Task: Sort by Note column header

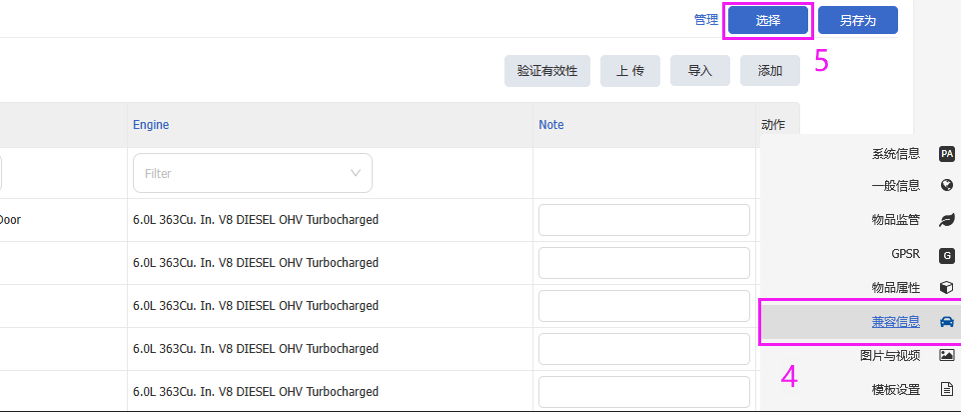Action: [x=551, y=124]
